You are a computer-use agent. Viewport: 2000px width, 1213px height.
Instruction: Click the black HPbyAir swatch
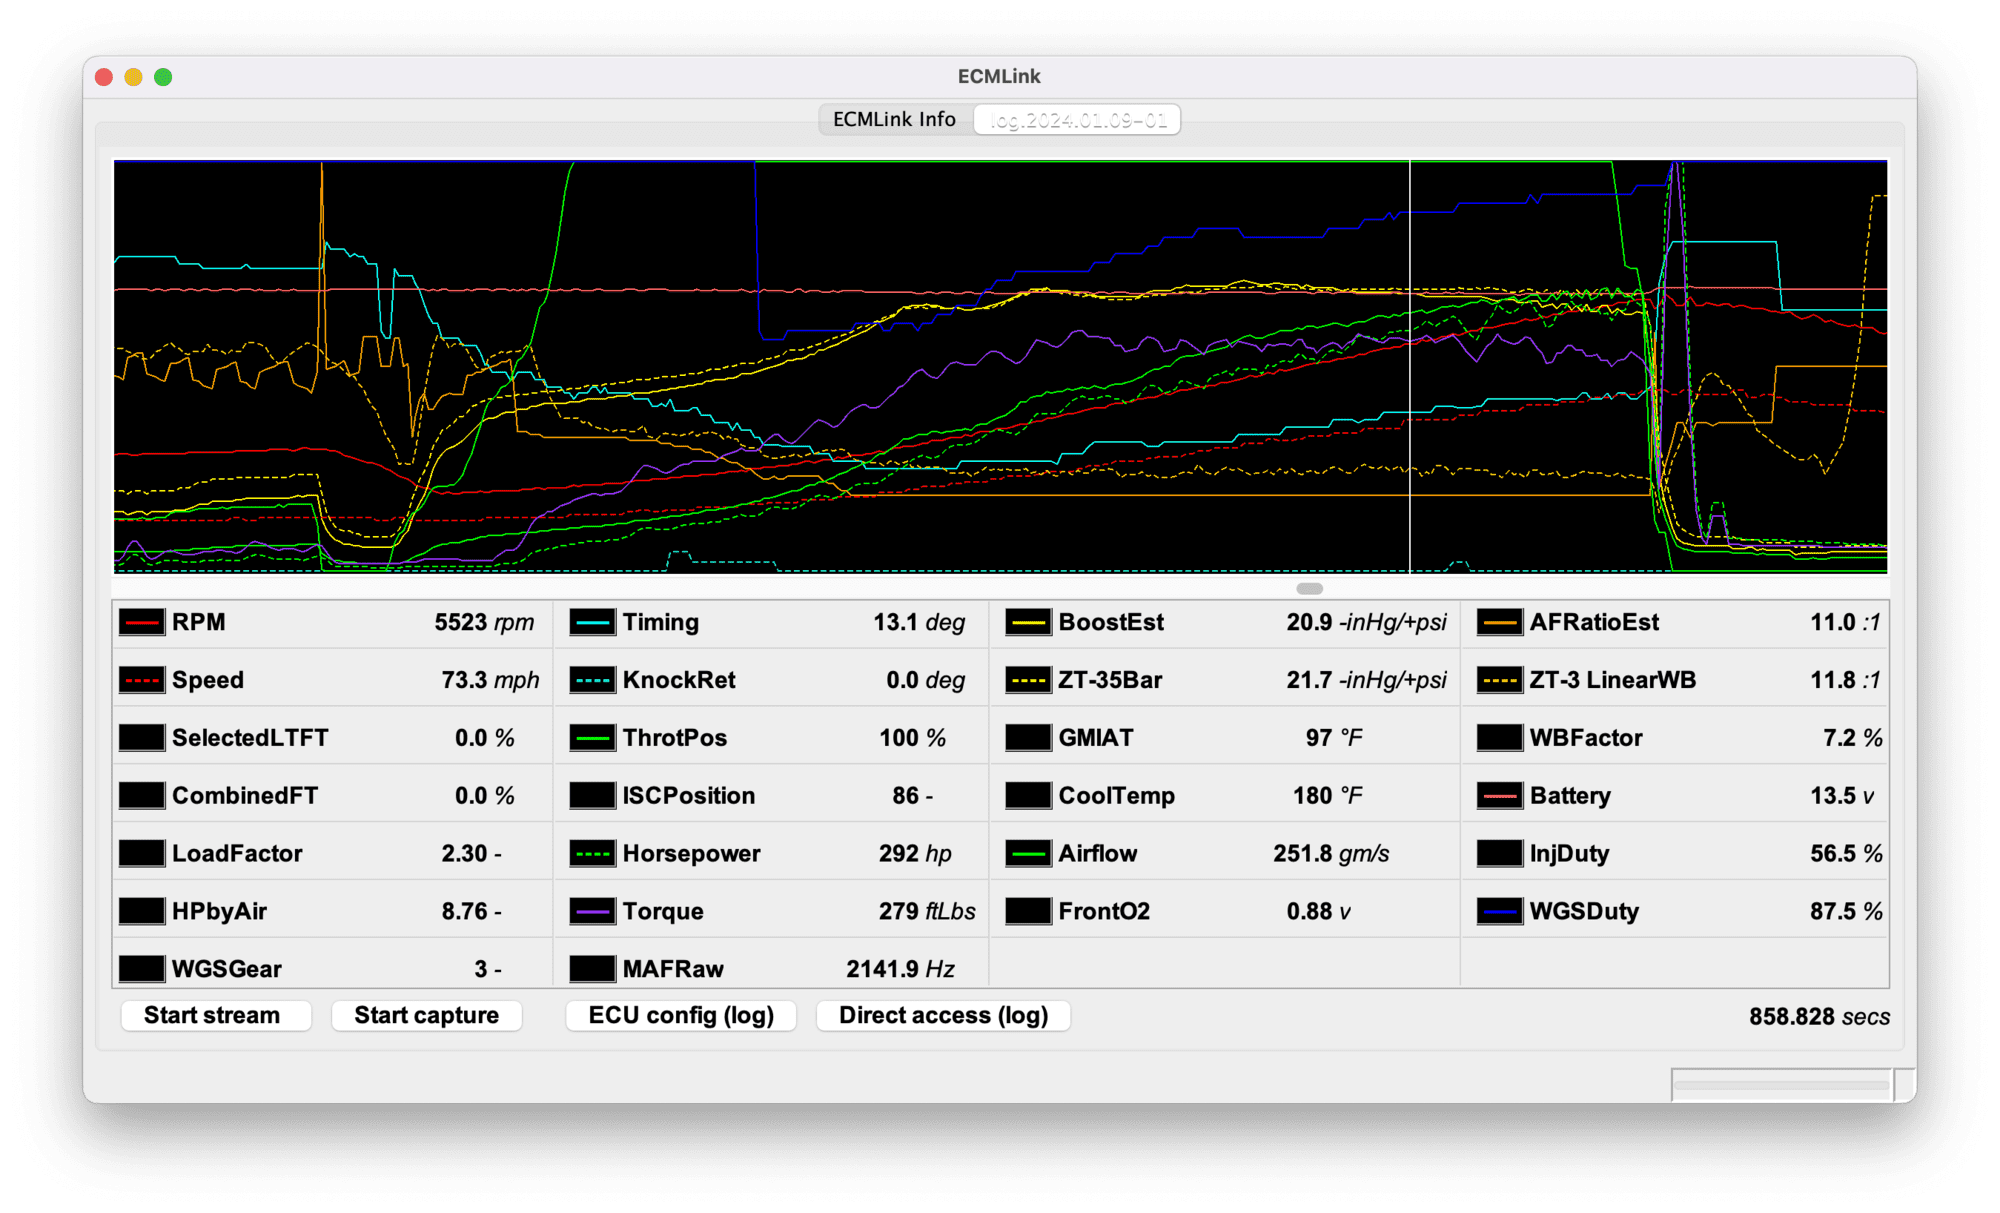click(x=141, y=911)
